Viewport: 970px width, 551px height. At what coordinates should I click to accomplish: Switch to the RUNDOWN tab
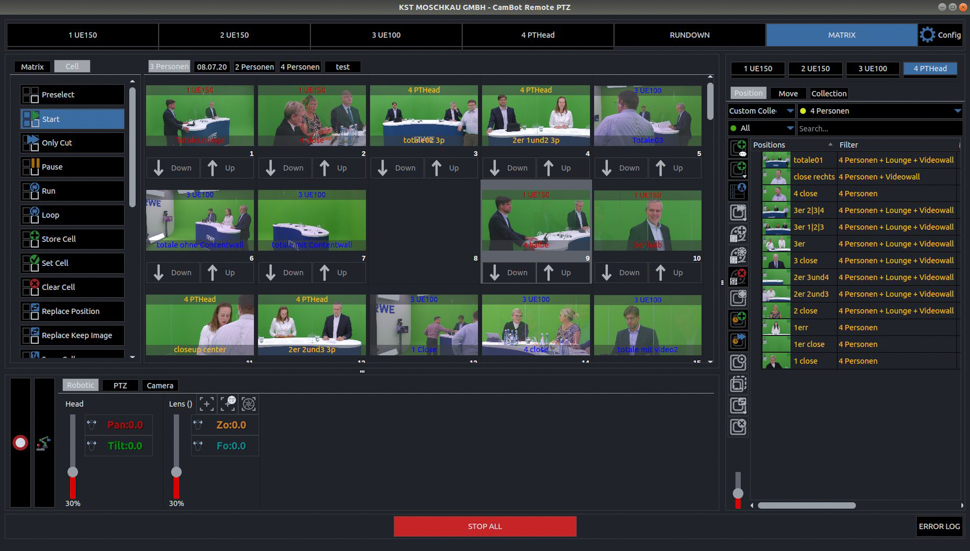[689, 35]
